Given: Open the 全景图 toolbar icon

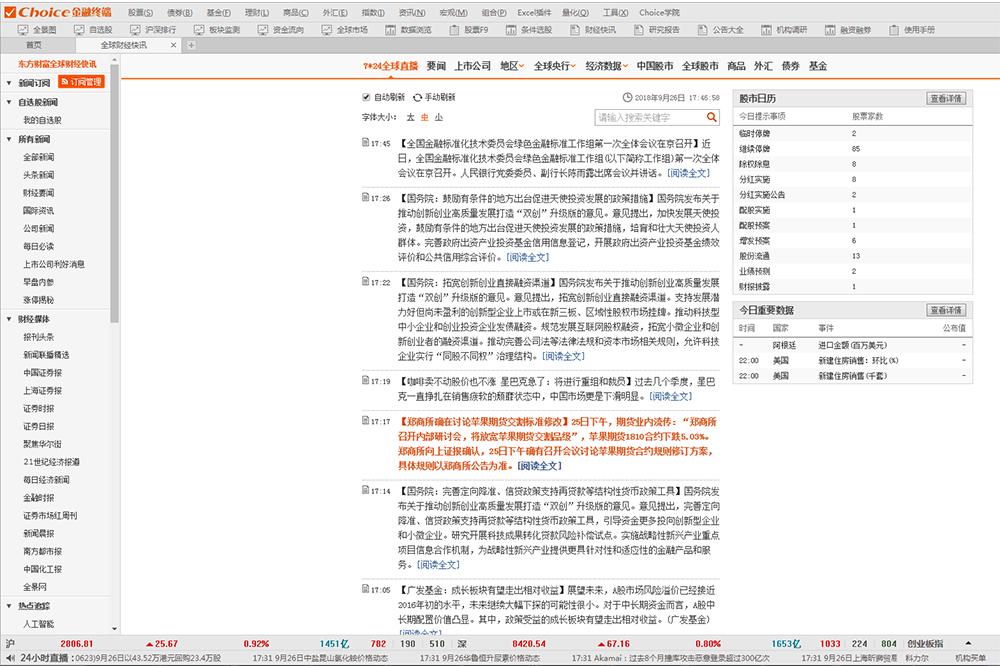Looking at the screenshot, I should click(23, 29).
